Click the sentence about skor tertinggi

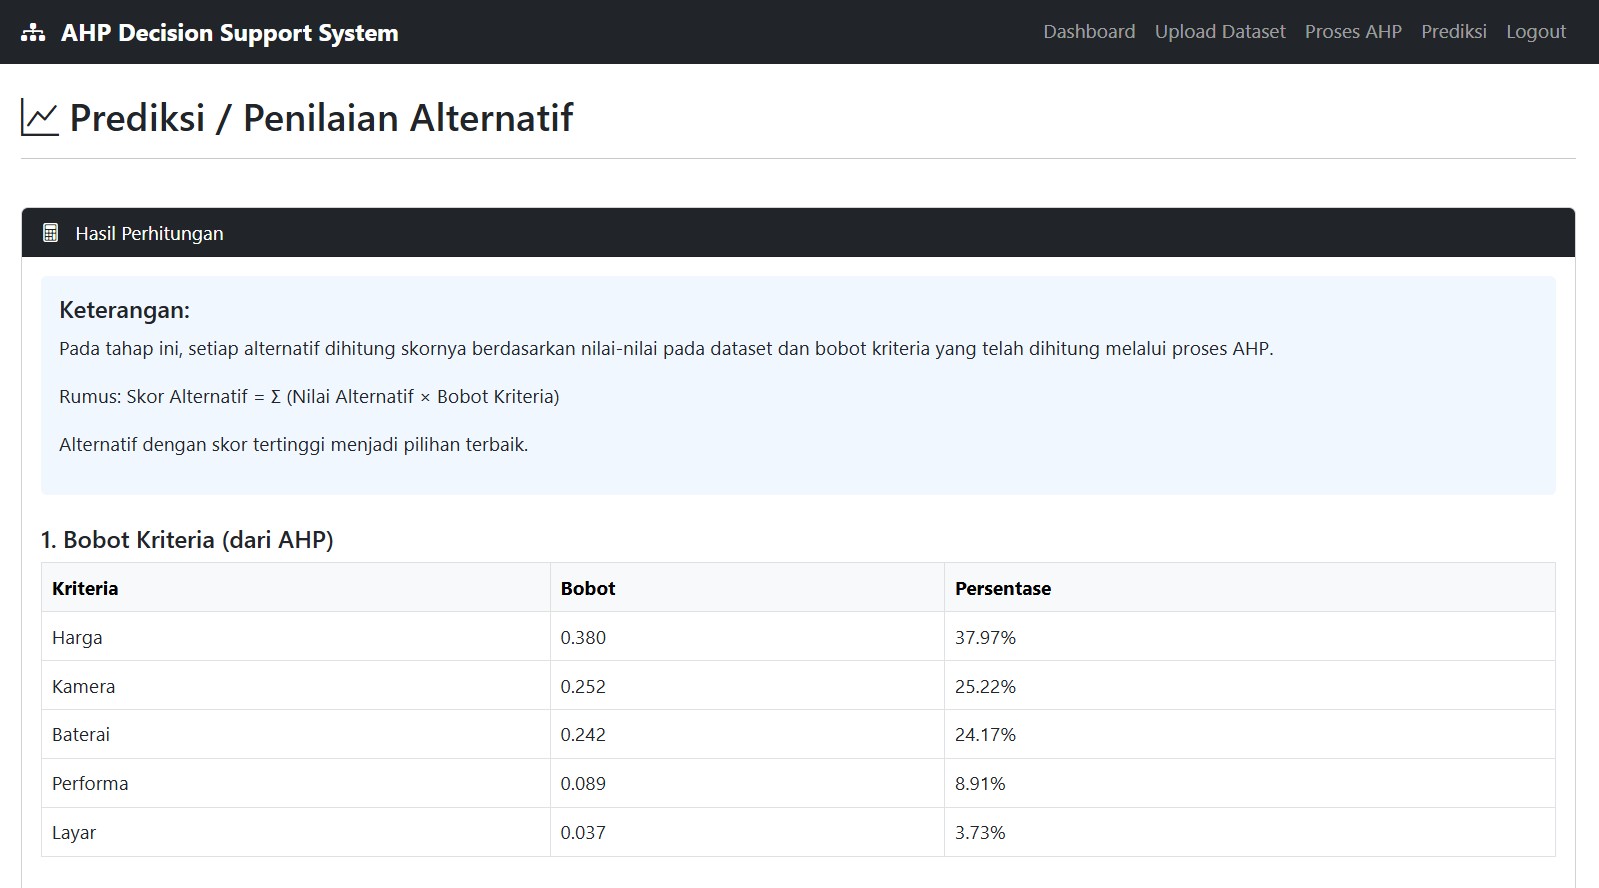[293, 445]
